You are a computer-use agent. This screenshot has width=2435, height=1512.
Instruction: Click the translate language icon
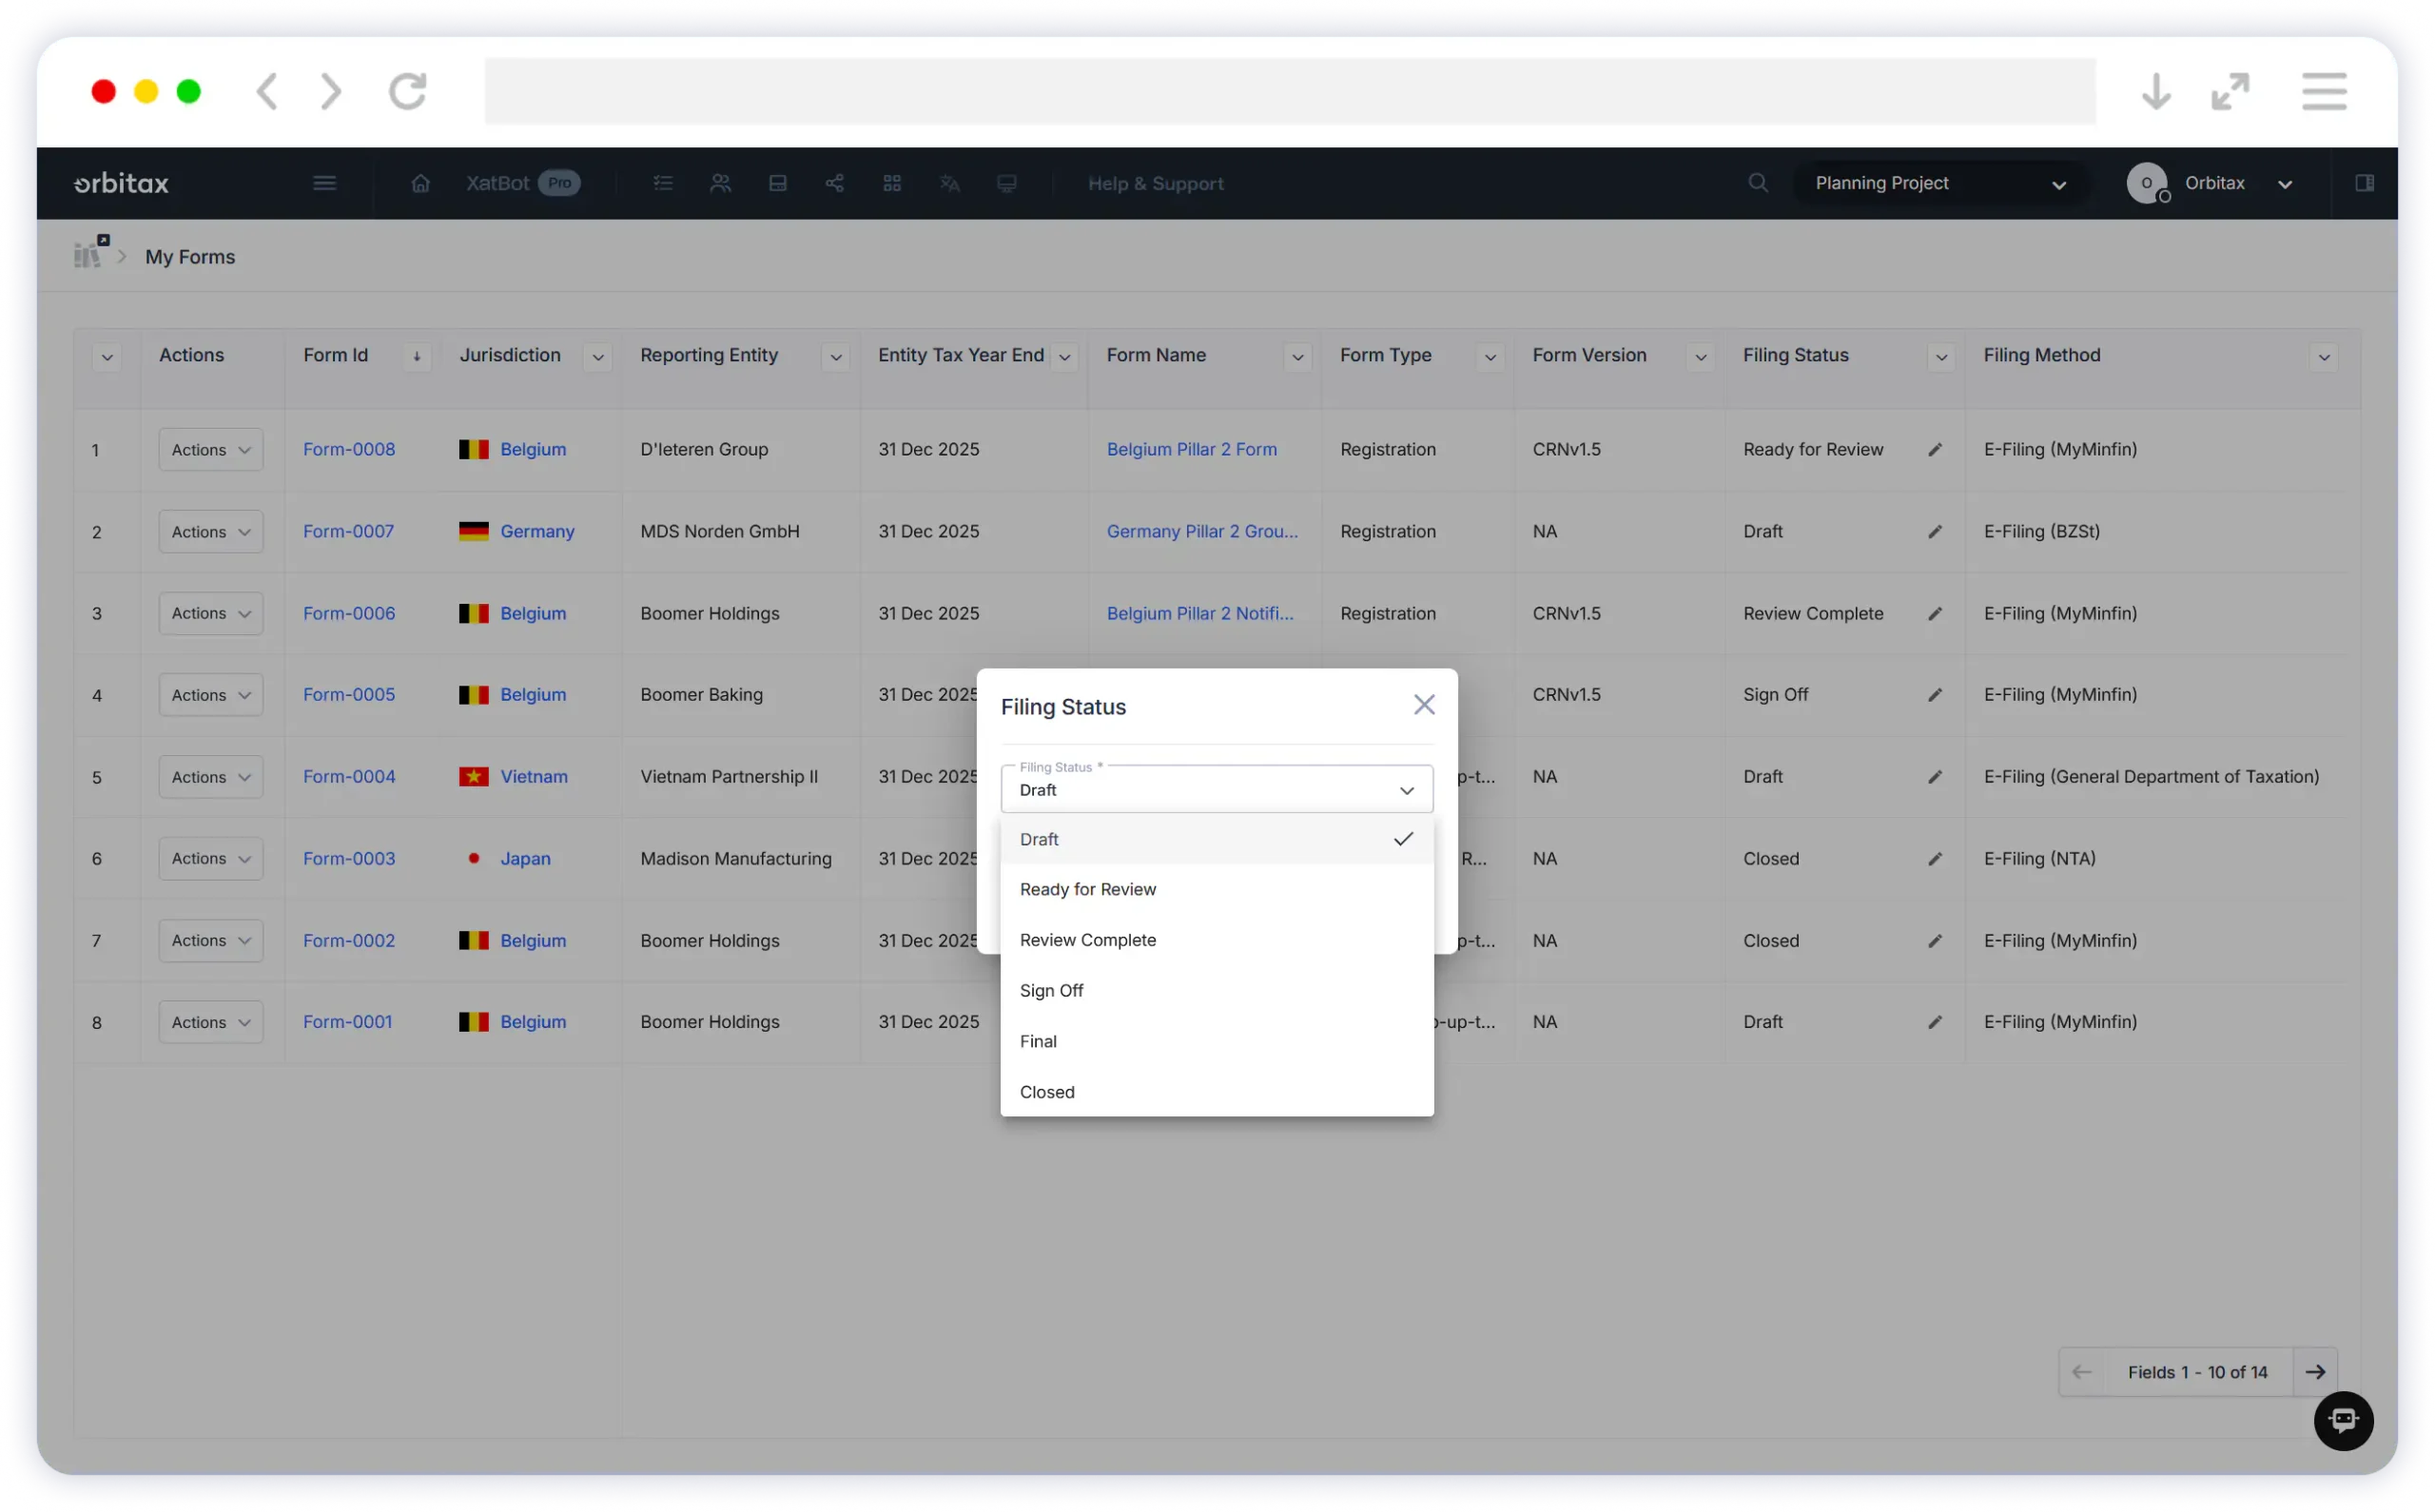pyautogui.click(x=950, y=183)
